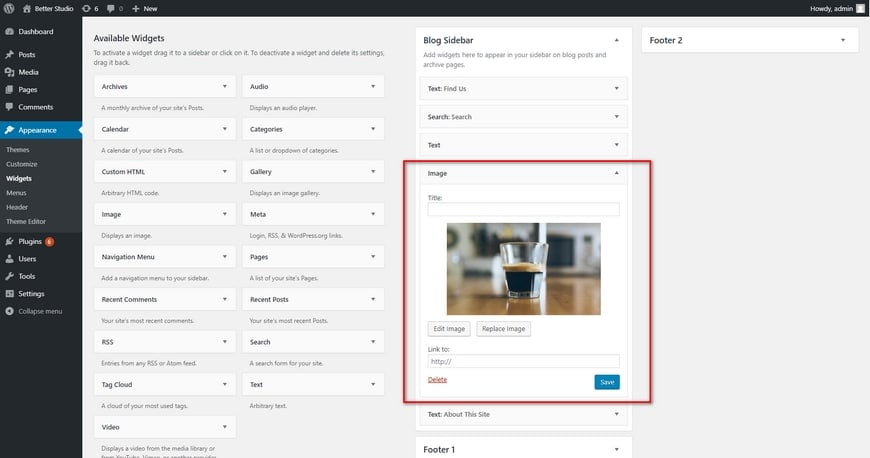Click the Dashboard gauge icon
Image resolution: width=870 pixels, height=458 pixels.
pos(9,32)
